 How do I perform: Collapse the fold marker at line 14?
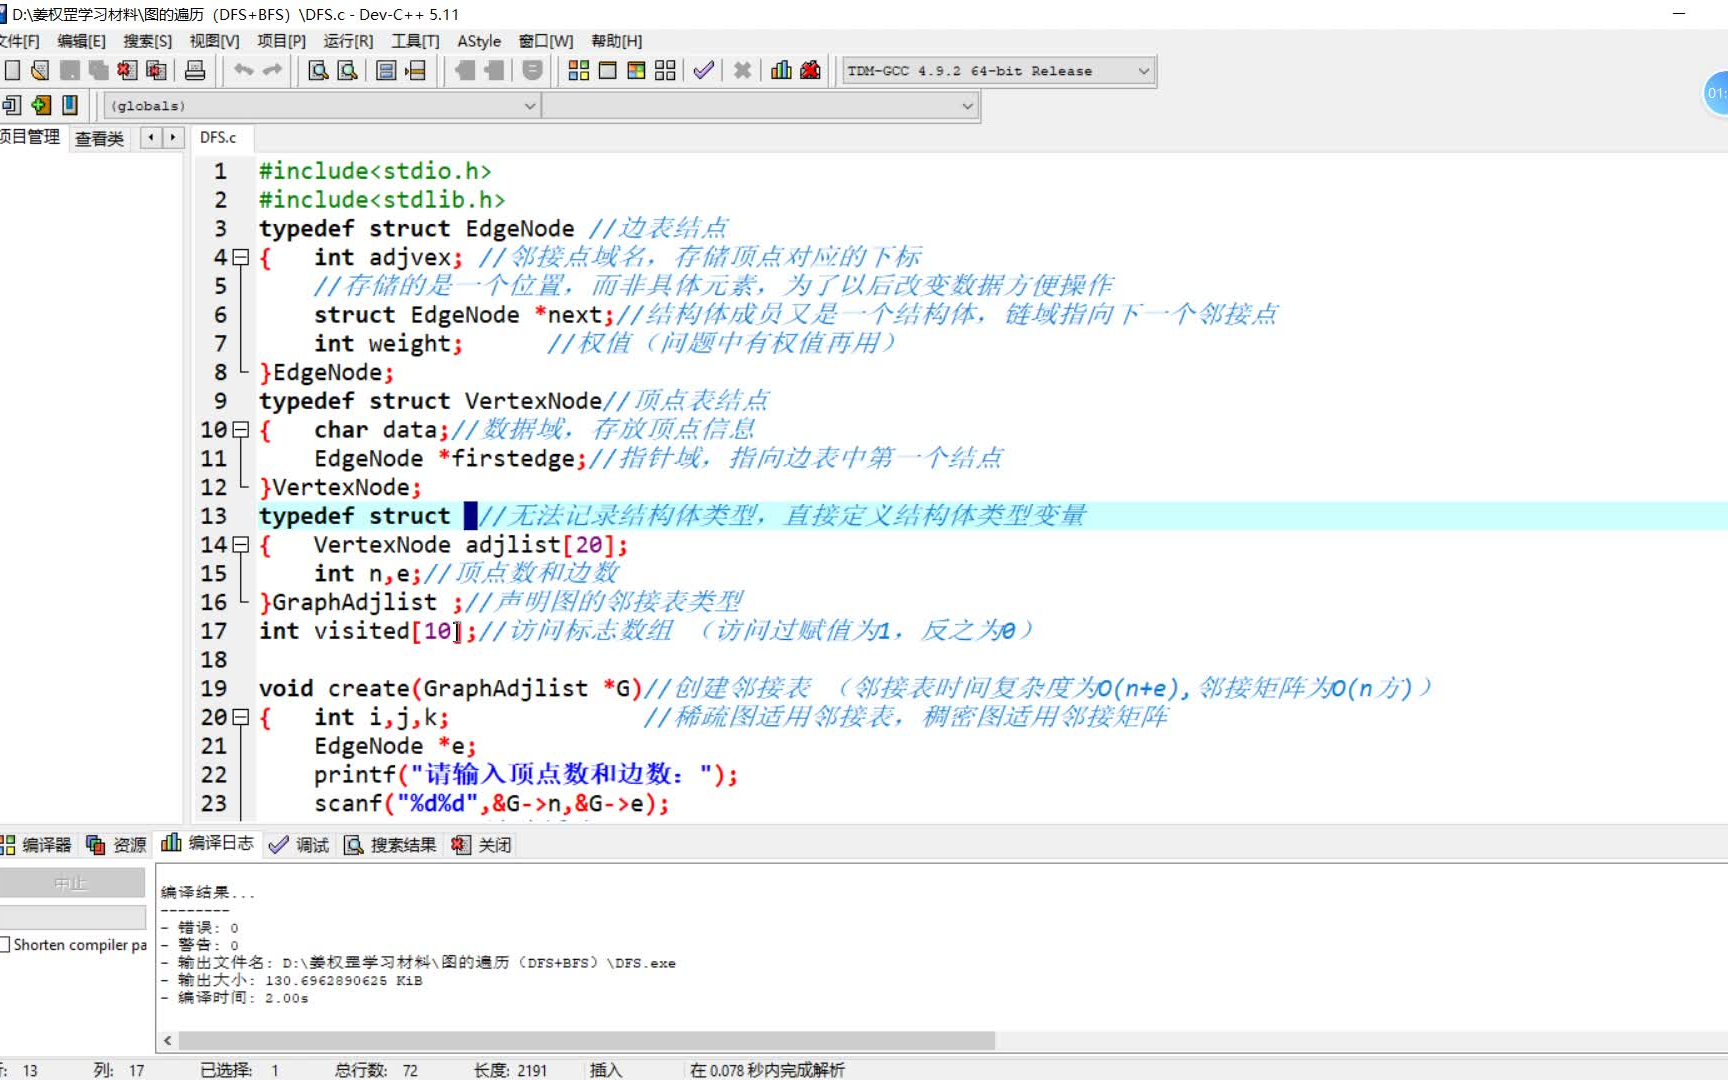click(x=240, y=545)
